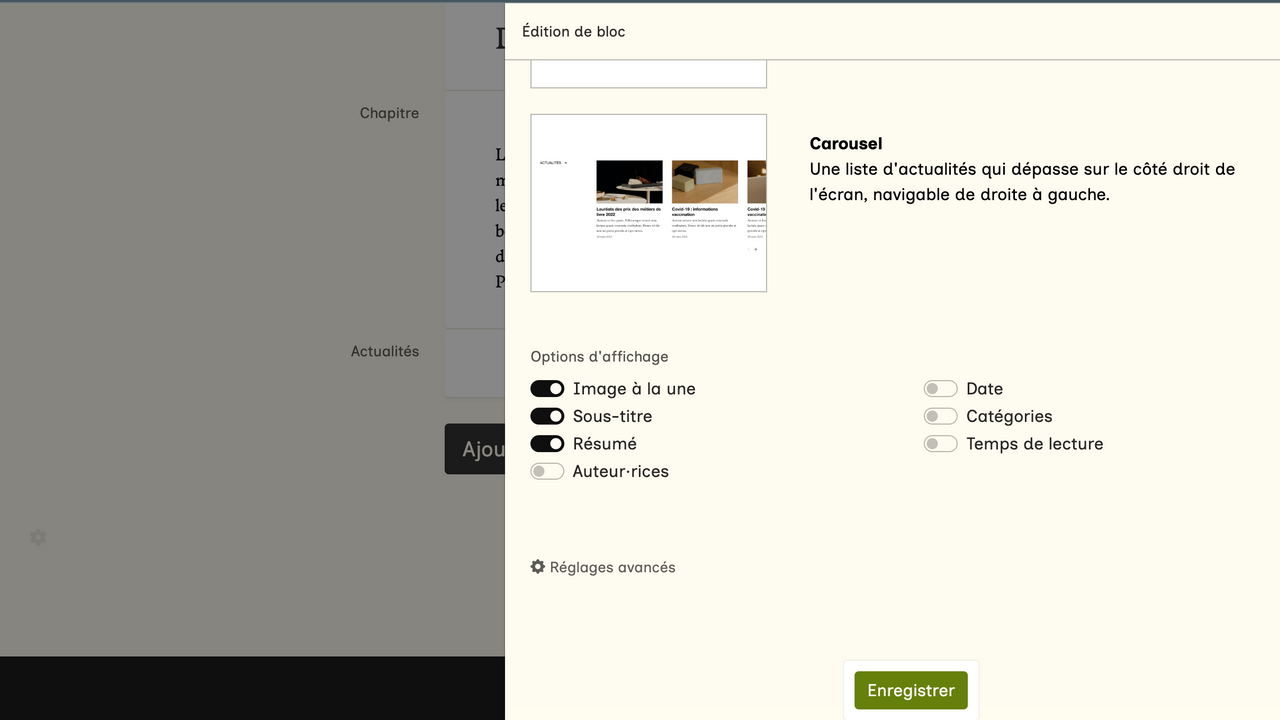Enable the Auteur·rices toggle

coord(547,471)
